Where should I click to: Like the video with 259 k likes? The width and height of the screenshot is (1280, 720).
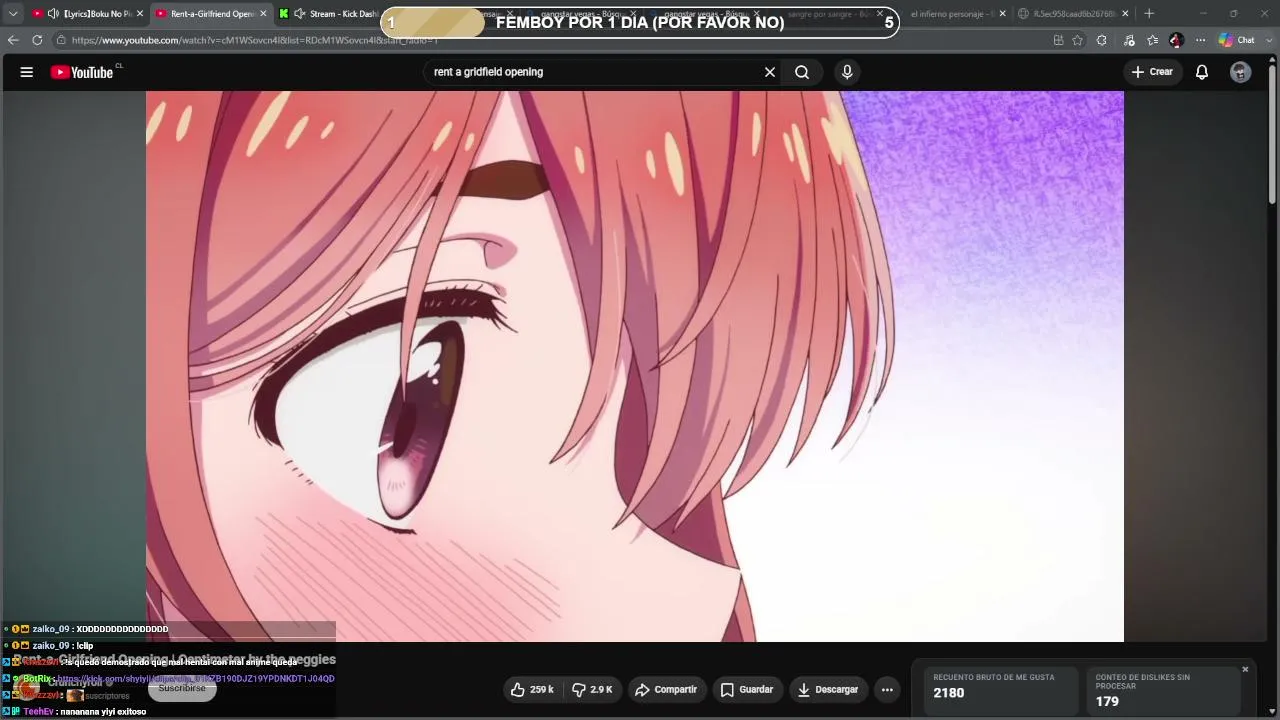click(532, 689)
